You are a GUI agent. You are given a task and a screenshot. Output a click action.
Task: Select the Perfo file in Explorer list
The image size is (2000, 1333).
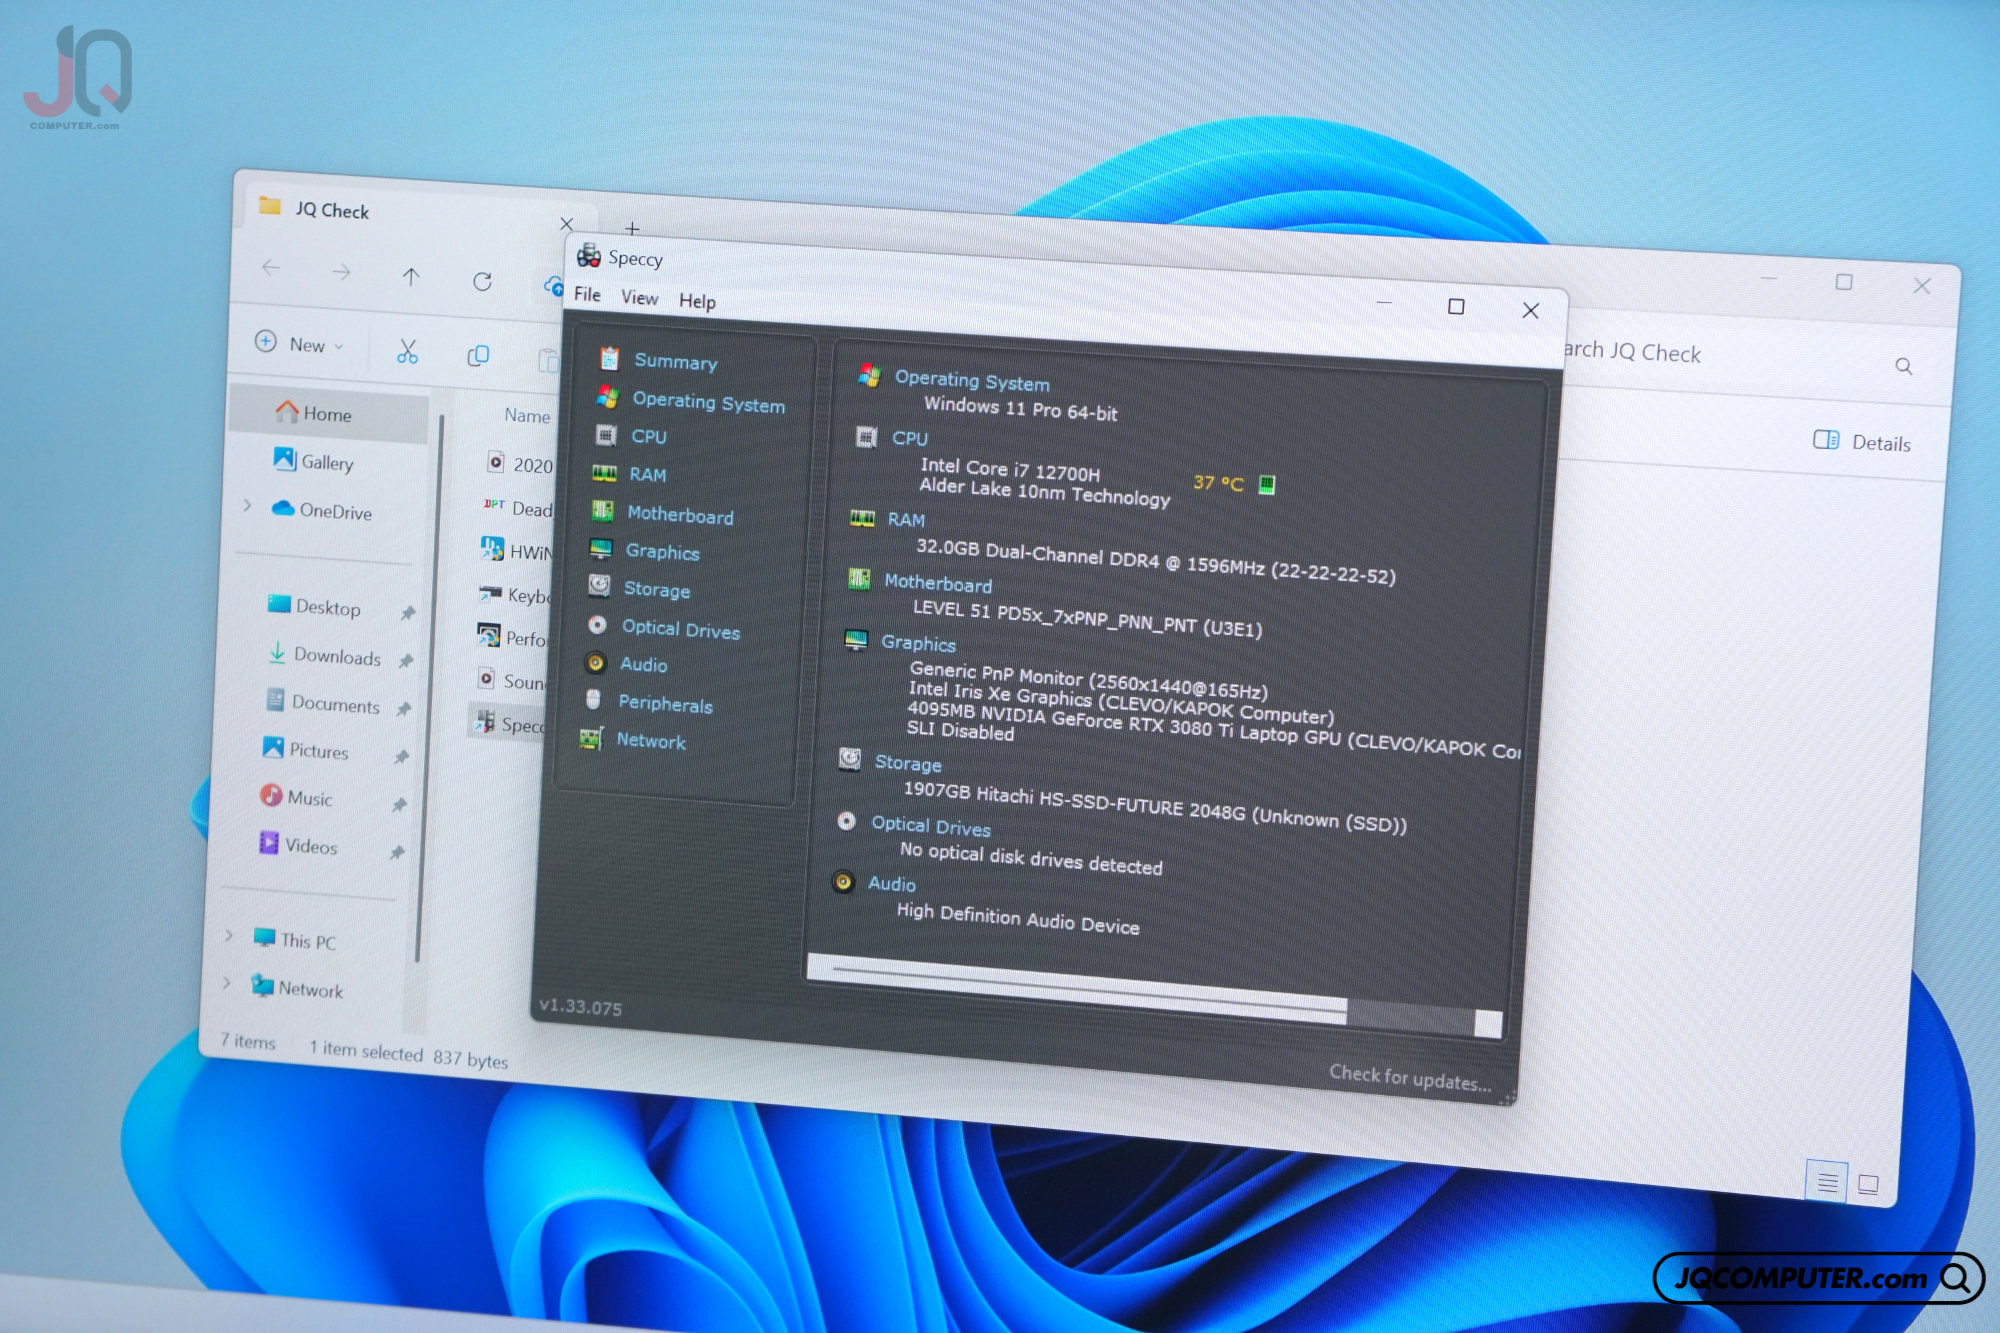click(x=511, y=637)
